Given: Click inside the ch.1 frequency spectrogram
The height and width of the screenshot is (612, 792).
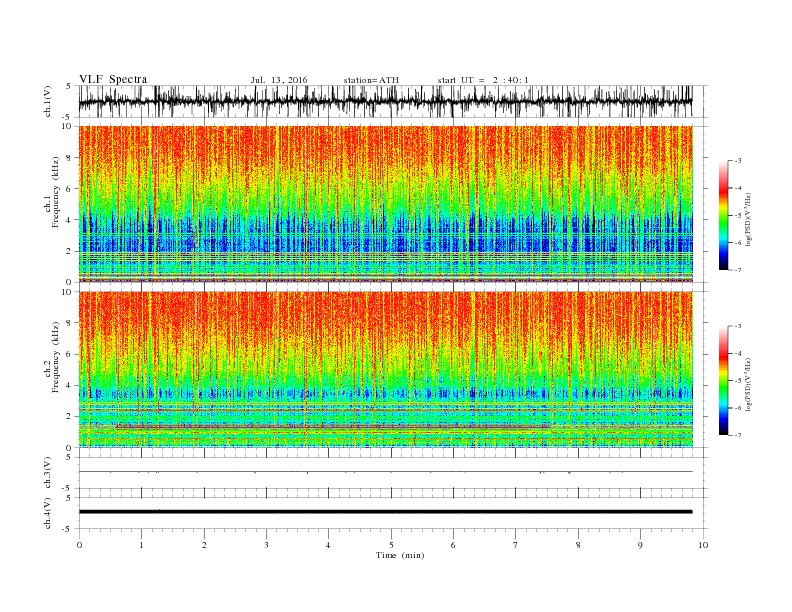Looking at the screenshot, I should point(386,204).
